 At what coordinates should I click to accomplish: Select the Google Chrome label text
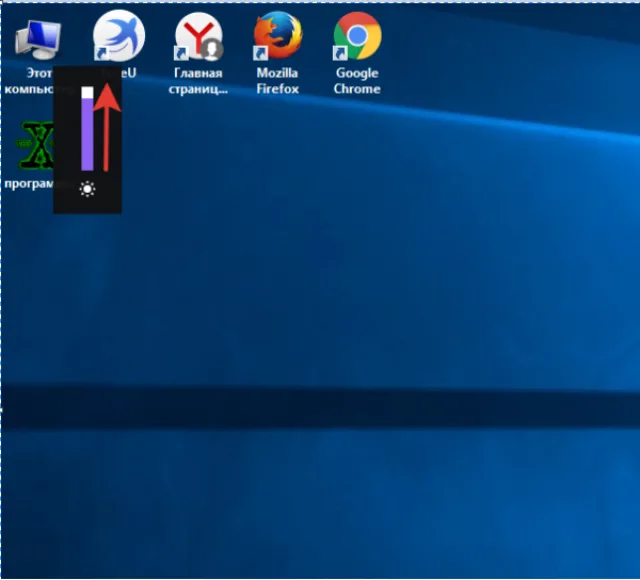click(x=357, y=81)
